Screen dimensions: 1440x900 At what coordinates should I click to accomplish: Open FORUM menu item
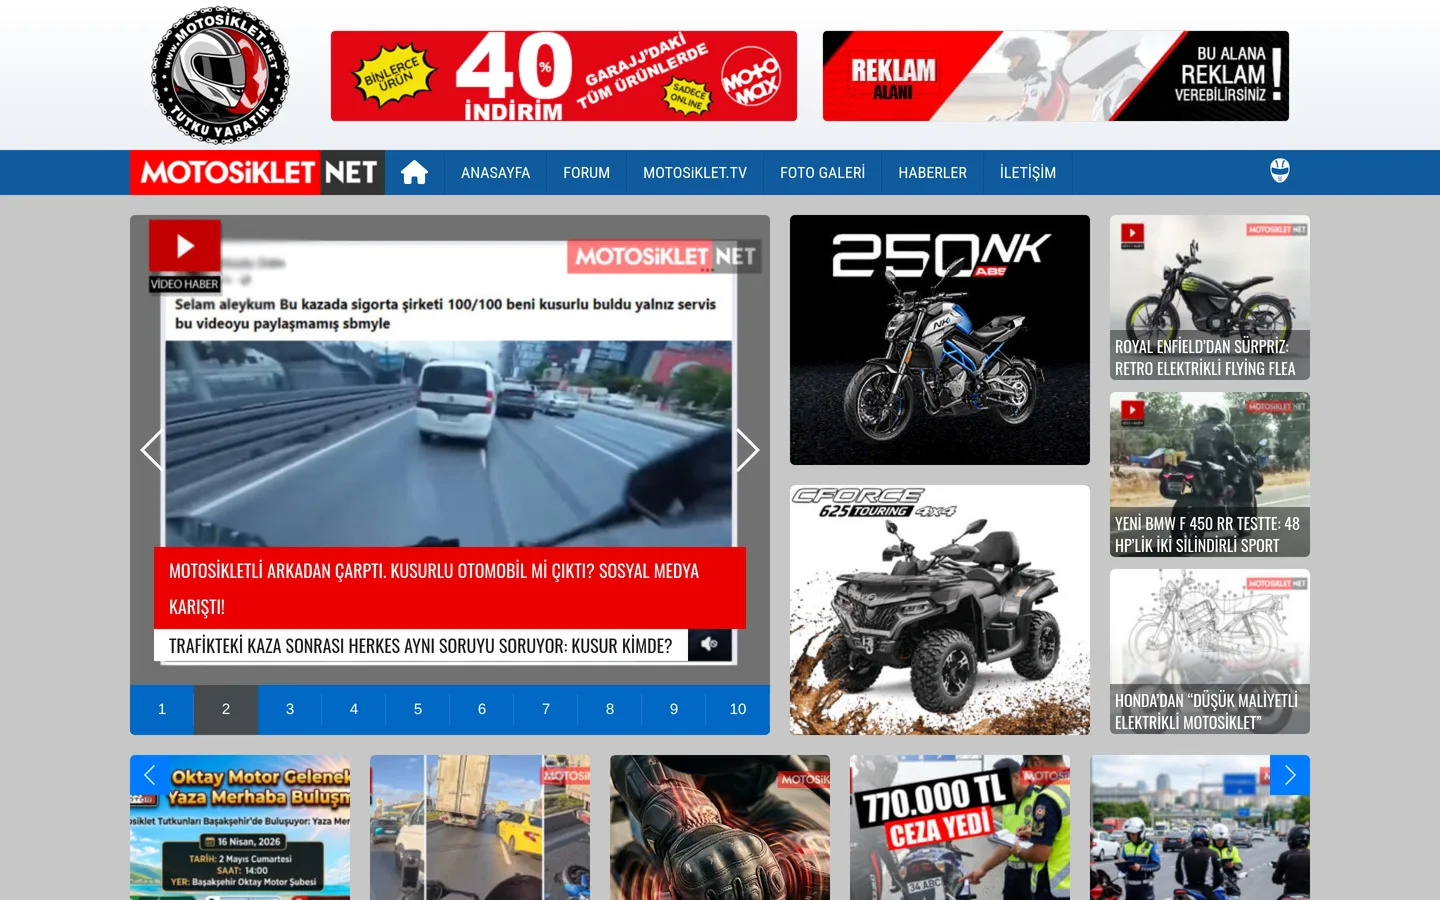point(586,173)
